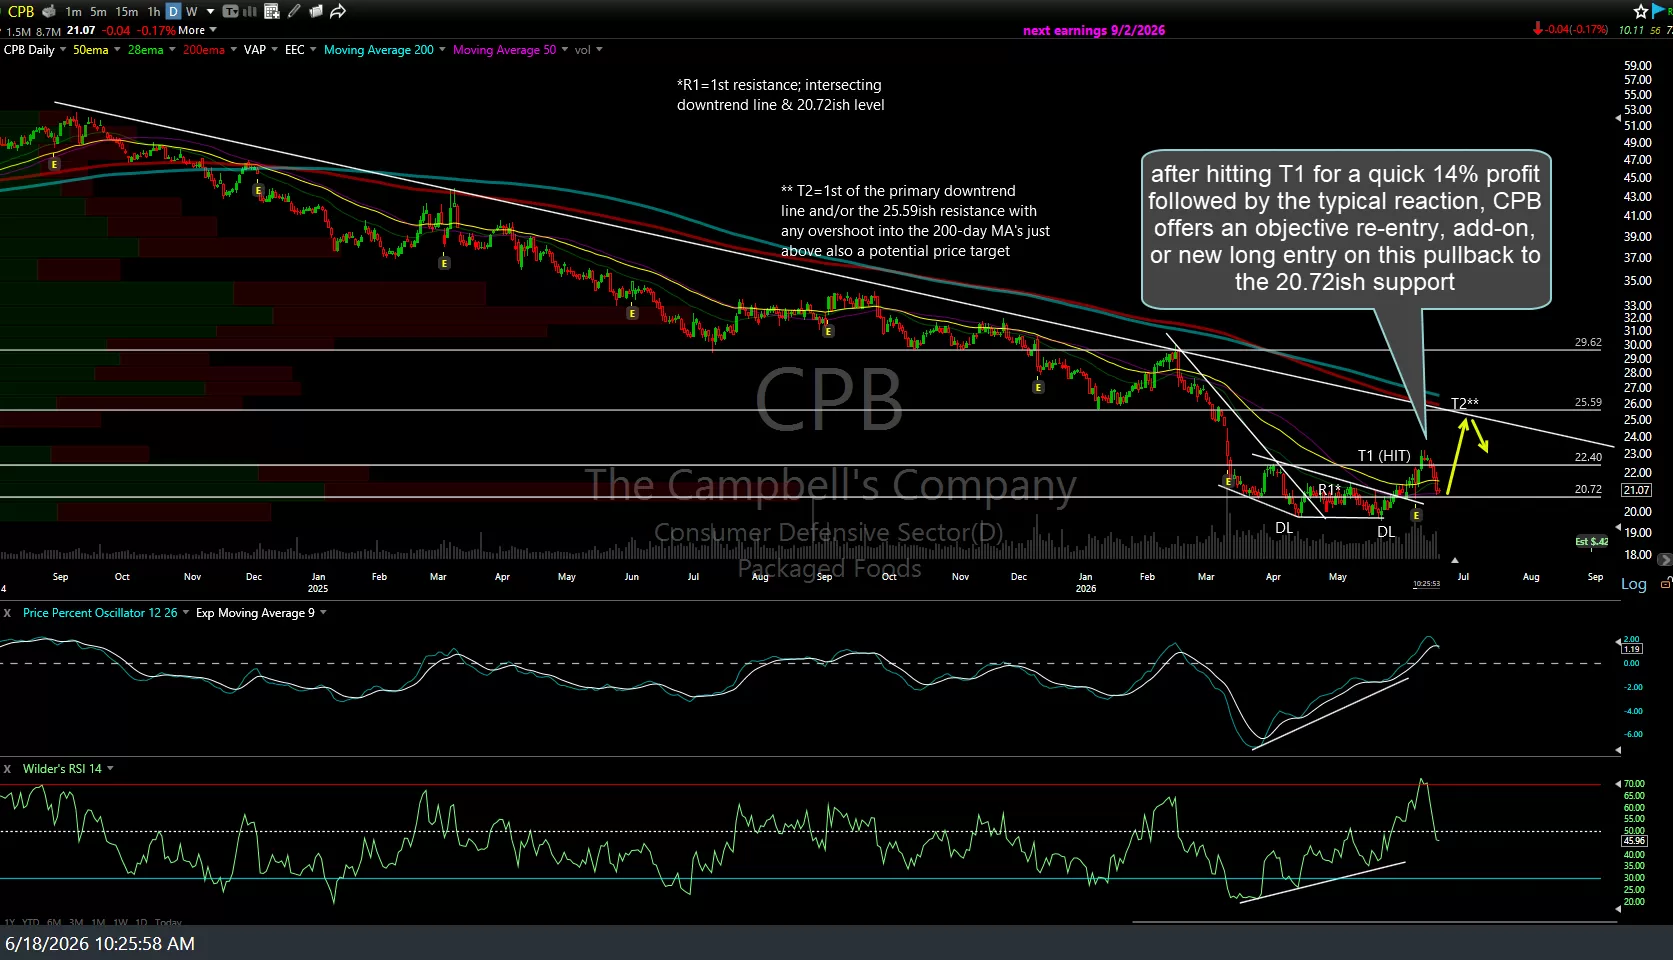Select the Weekly (W) timeframe

[x=192, y=12]
